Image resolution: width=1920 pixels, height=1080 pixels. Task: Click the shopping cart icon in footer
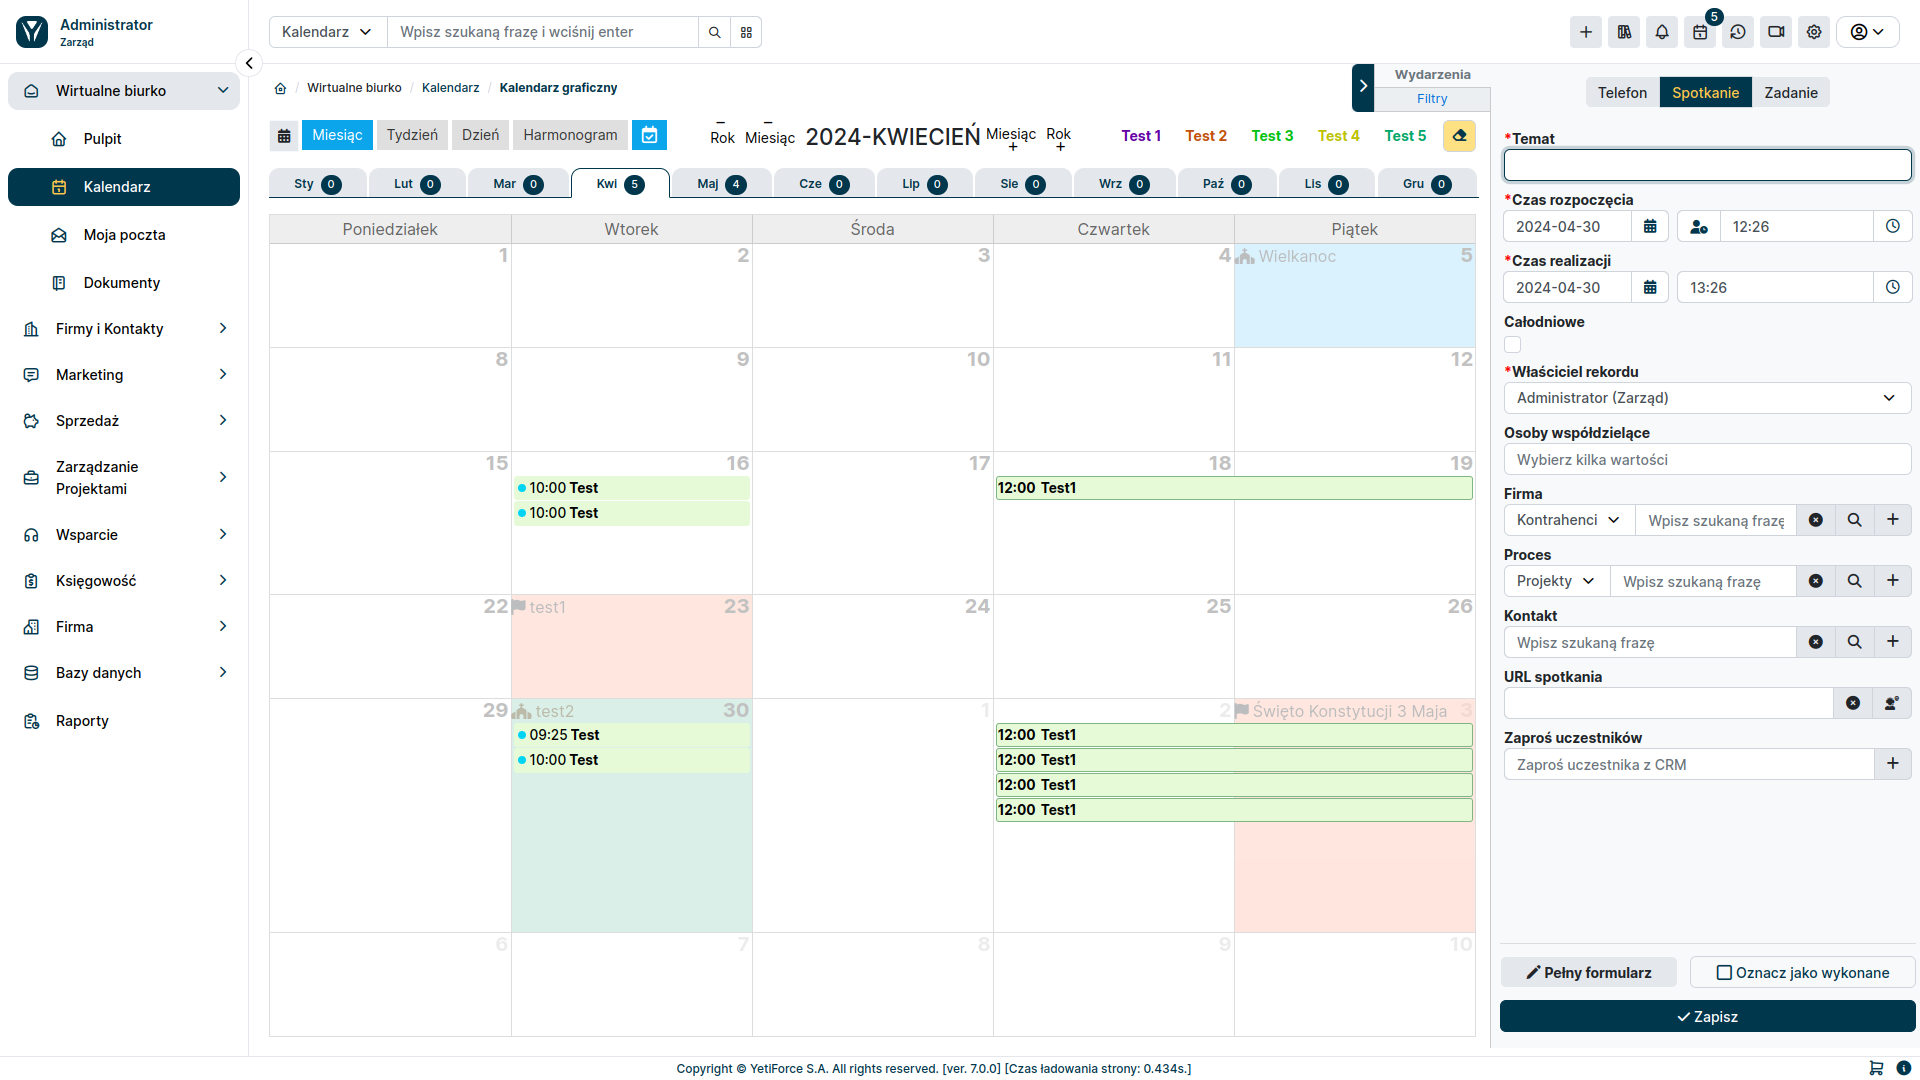click(x=1876, y=1068)
